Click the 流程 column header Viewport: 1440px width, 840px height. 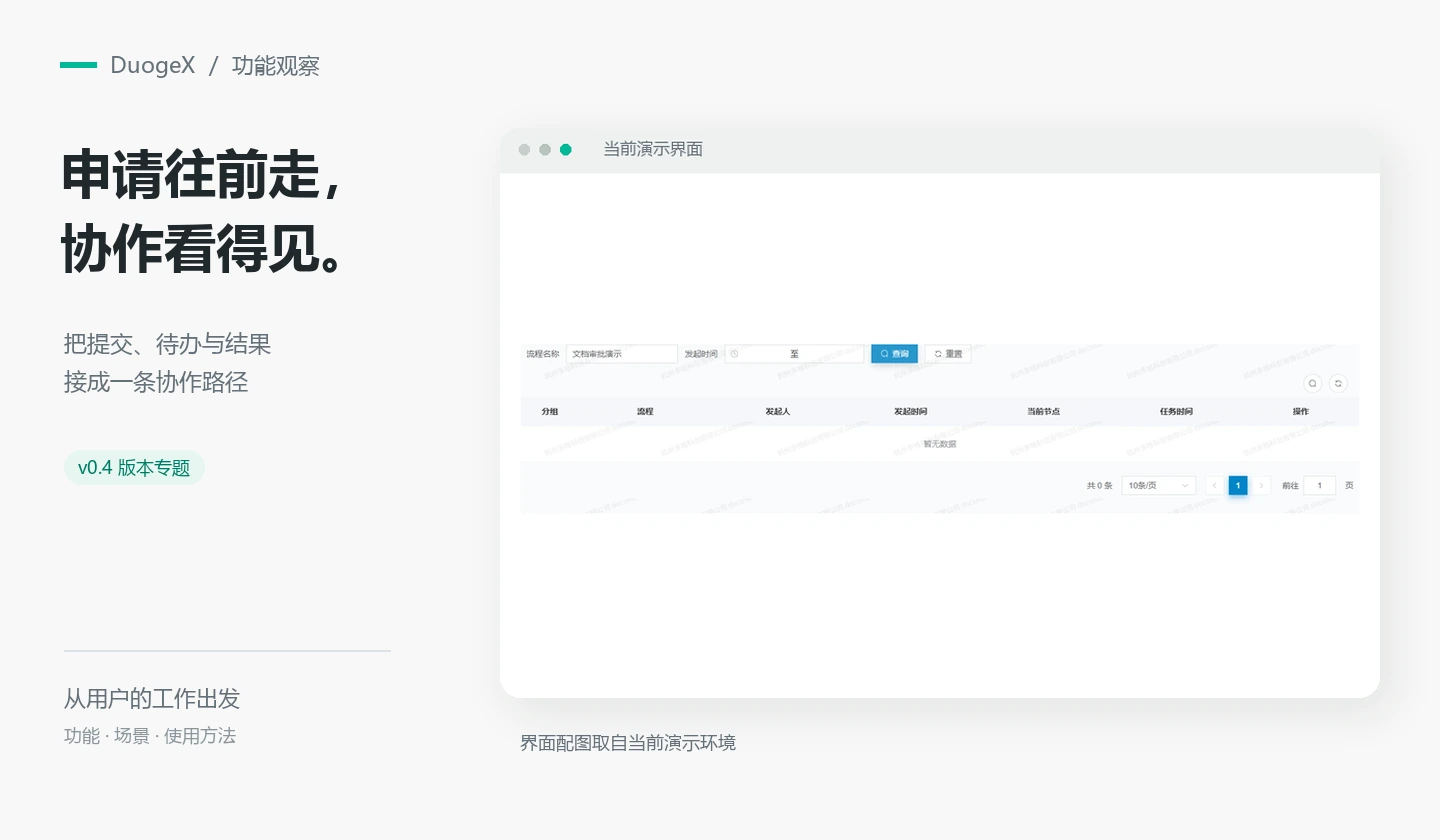tap(645, 412)
